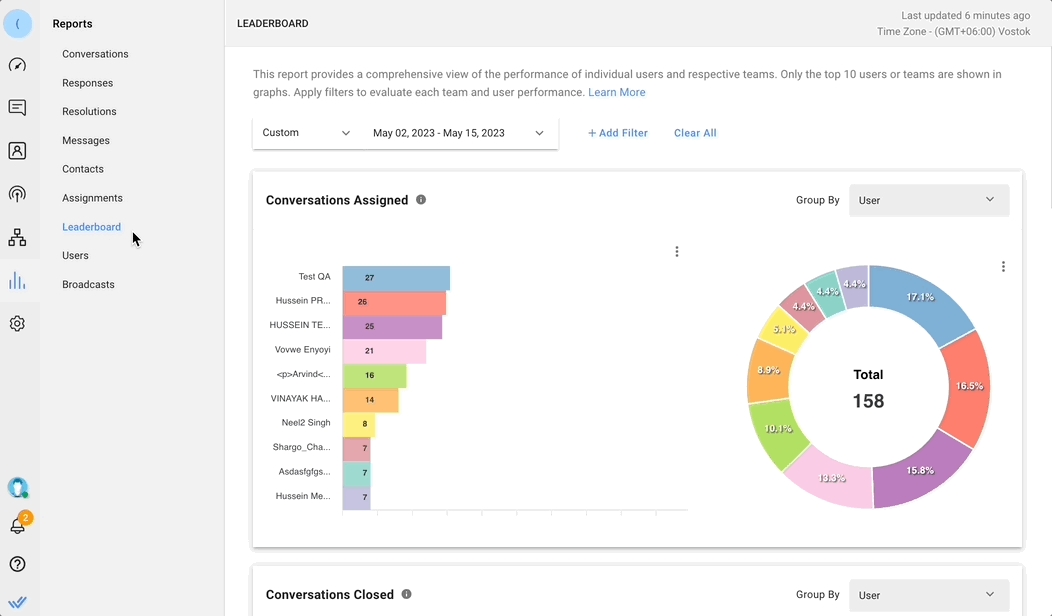Click the Add Filter button
The image size is (1052, 616).
pyautogui.click(x=617, y=133)
